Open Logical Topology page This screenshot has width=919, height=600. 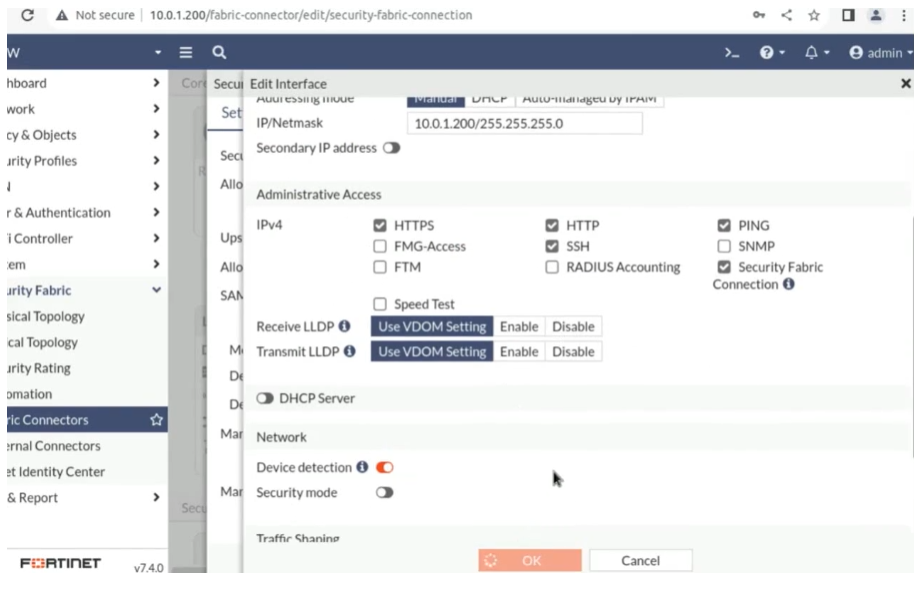pyautogui.click(x=42, y=342)
